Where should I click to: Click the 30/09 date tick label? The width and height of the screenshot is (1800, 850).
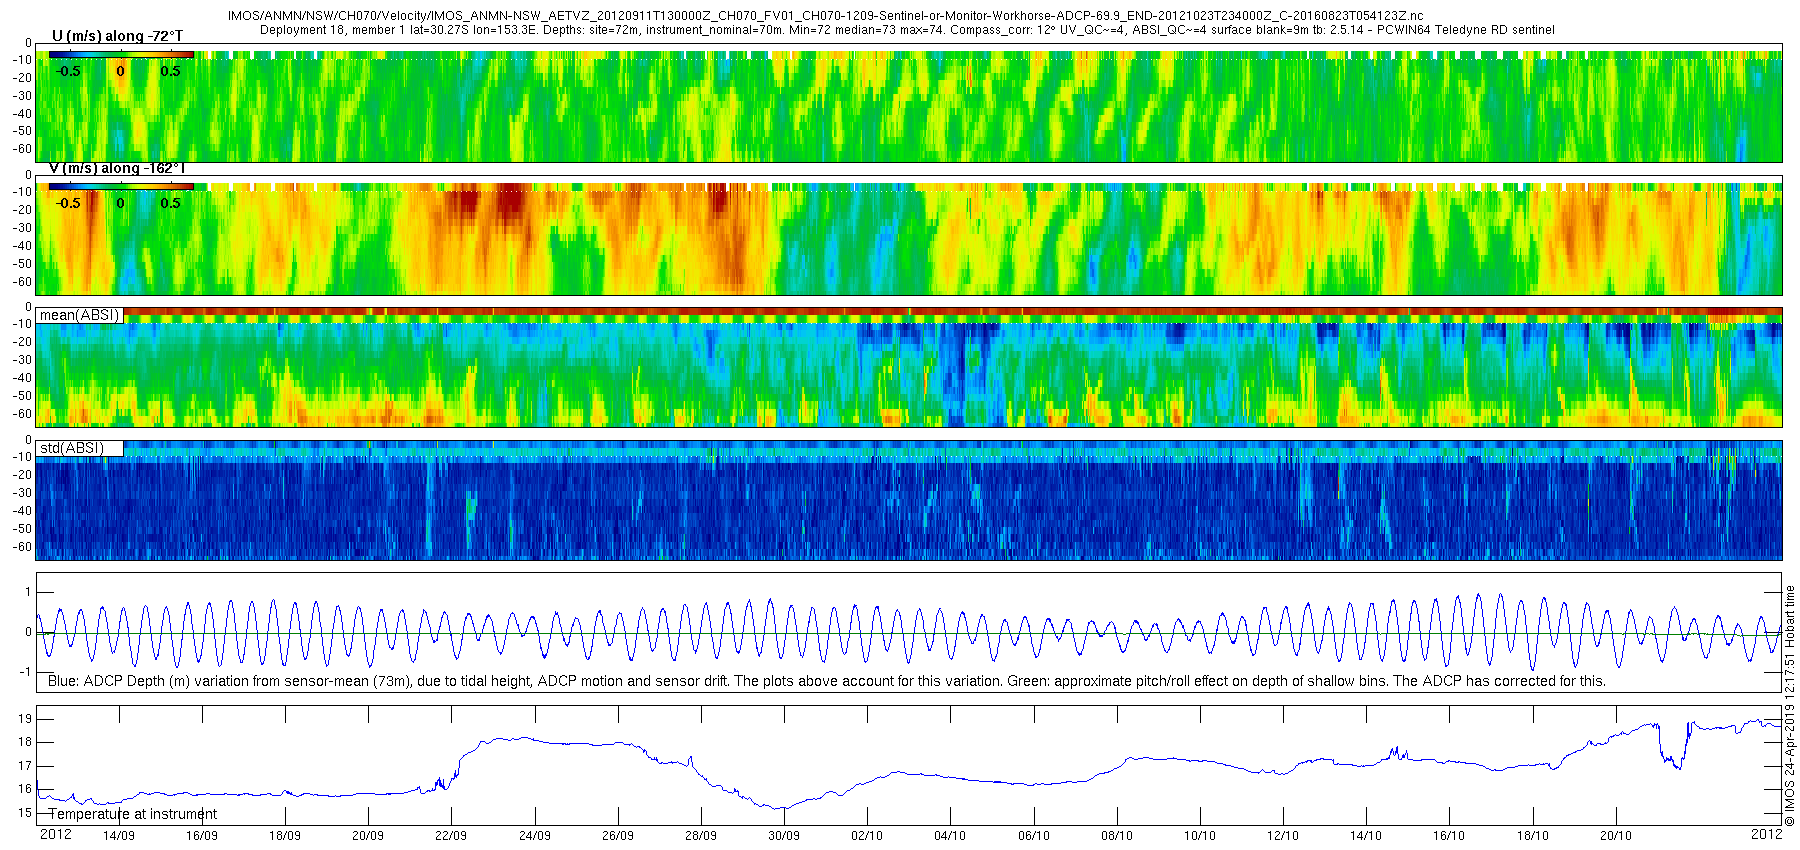tap(784, 836)
